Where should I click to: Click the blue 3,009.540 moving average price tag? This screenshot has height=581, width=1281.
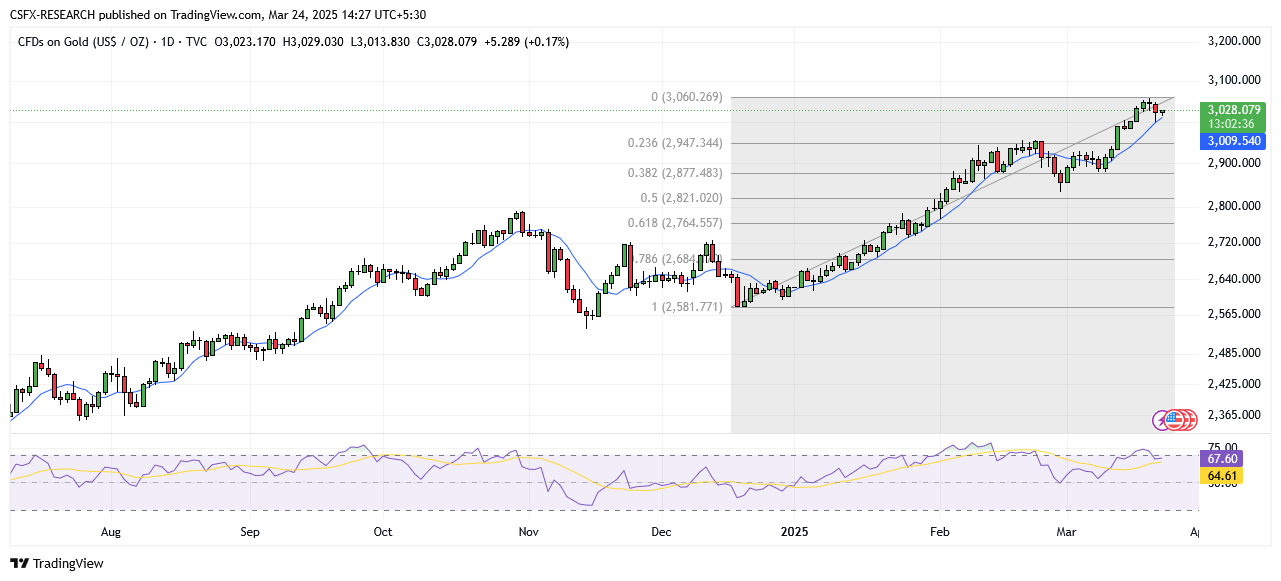pos(1235,141)
